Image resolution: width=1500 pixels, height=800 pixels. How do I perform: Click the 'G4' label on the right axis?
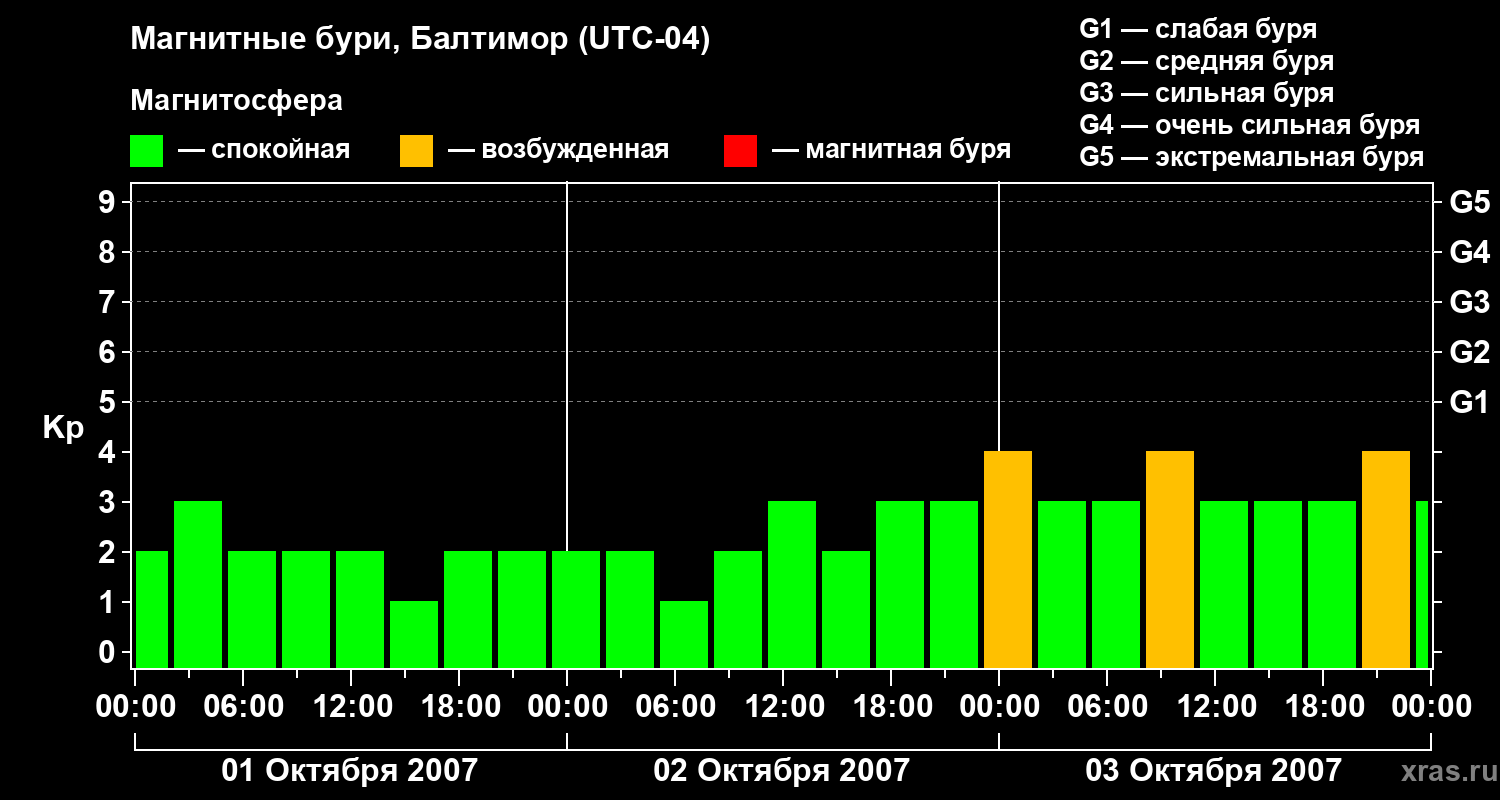pos(1469,252)
